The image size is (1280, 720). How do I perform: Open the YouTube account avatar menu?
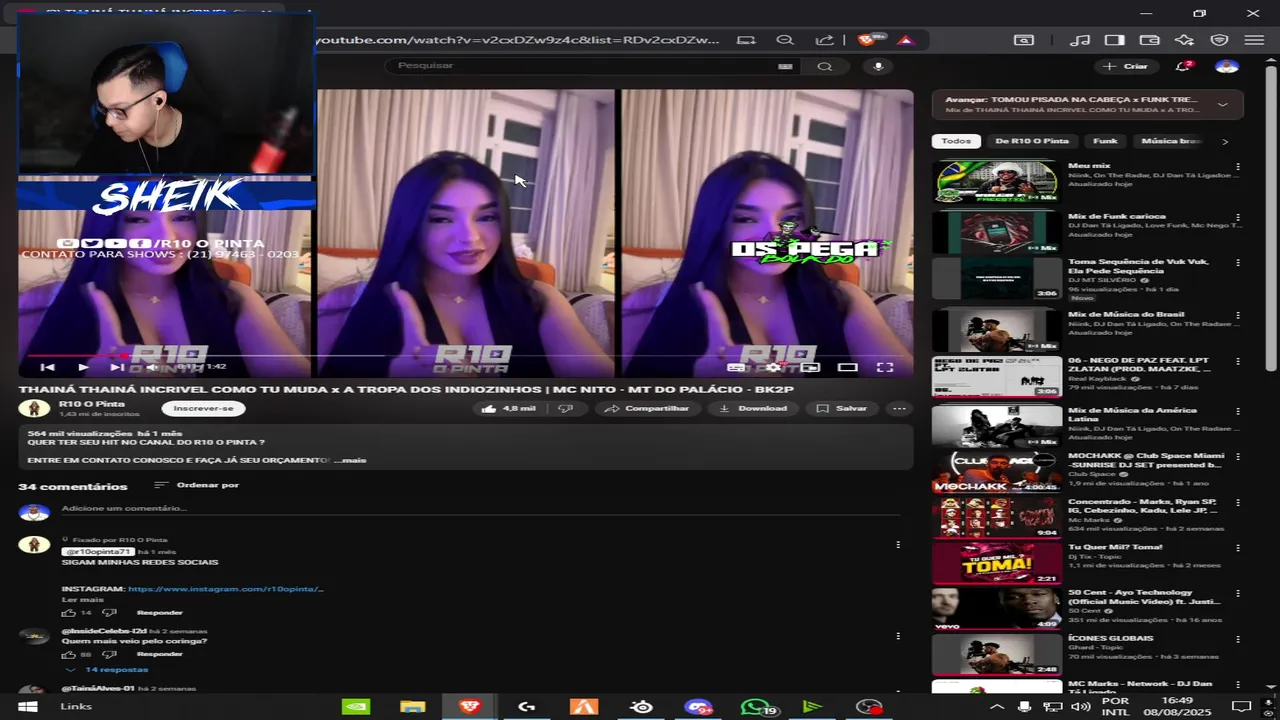tap(1227, 66)
